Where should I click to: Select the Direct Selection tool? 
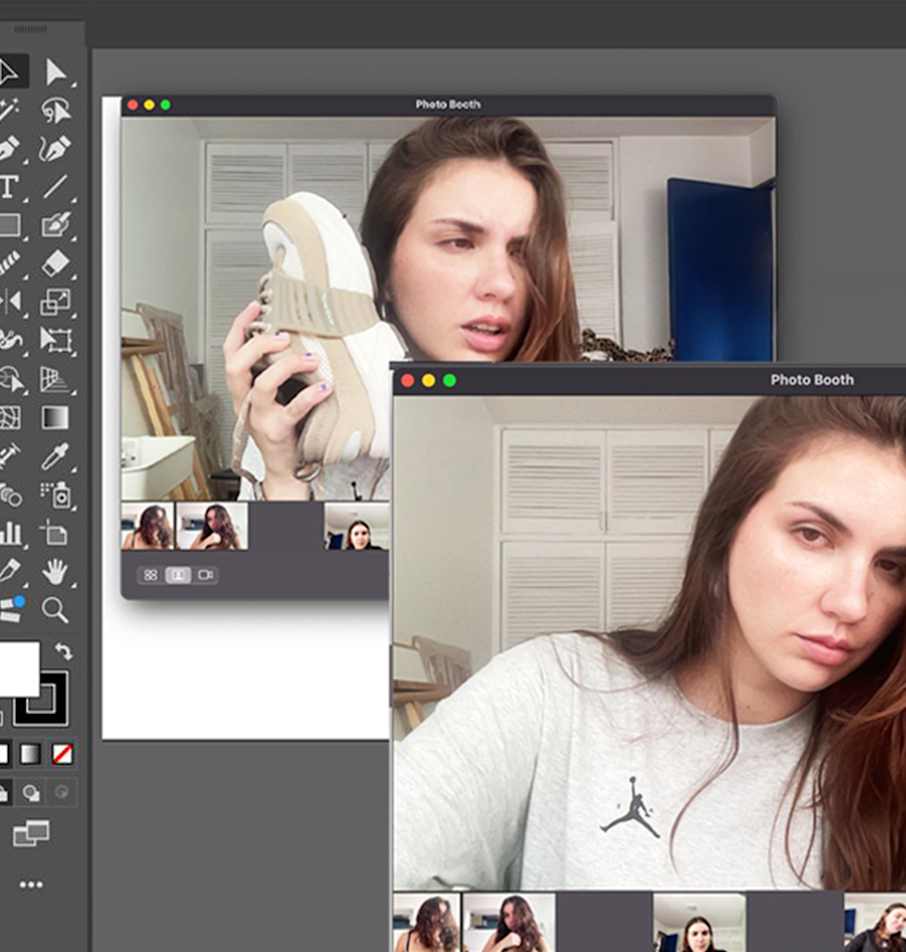coord(56,72)
